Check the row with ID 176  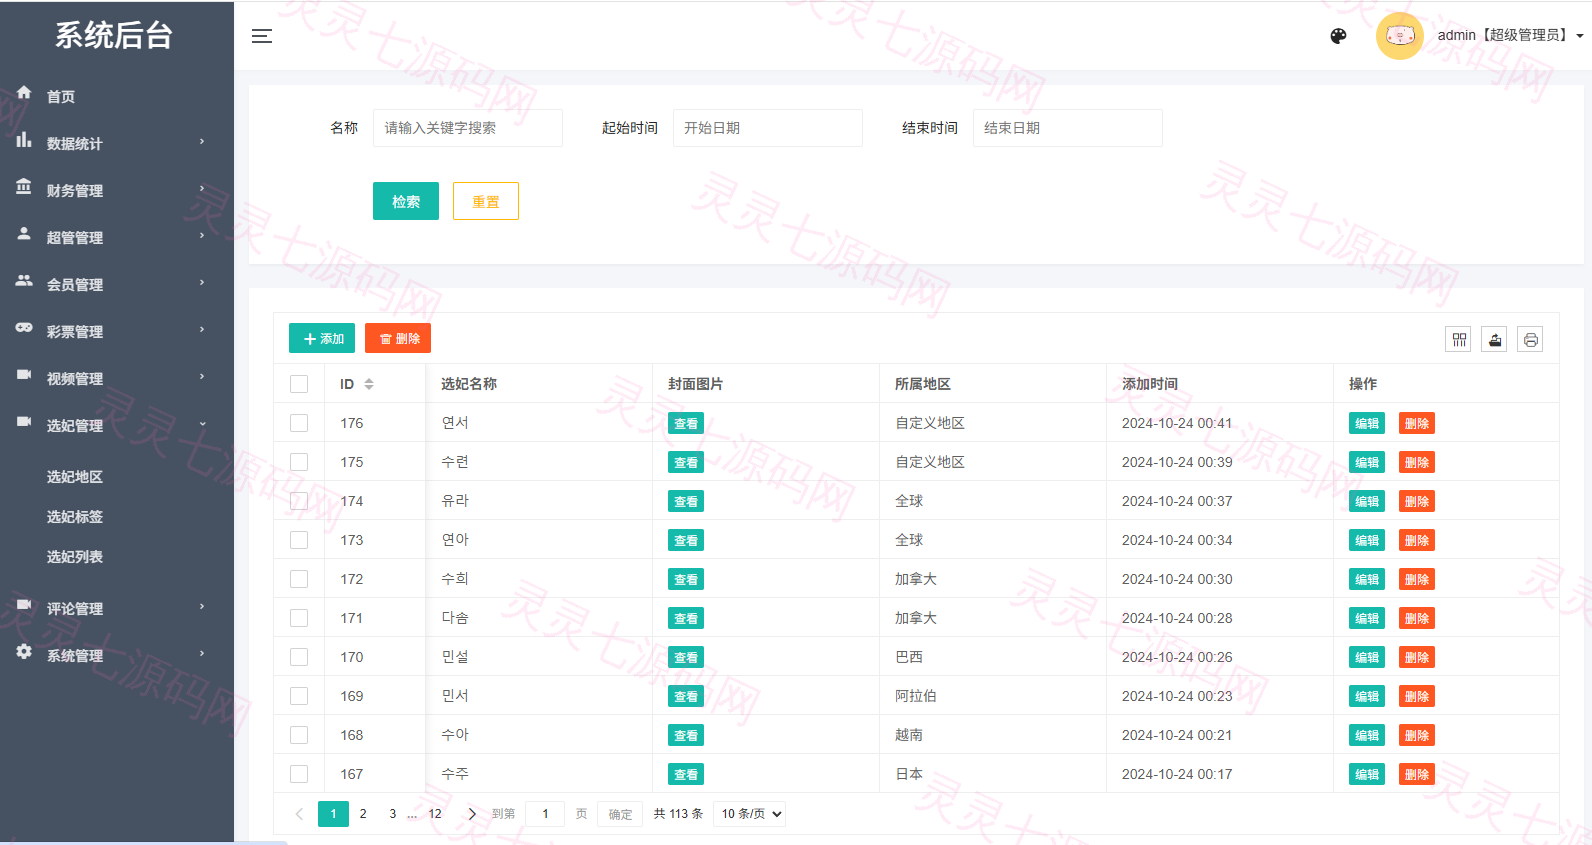coord(299,423)
